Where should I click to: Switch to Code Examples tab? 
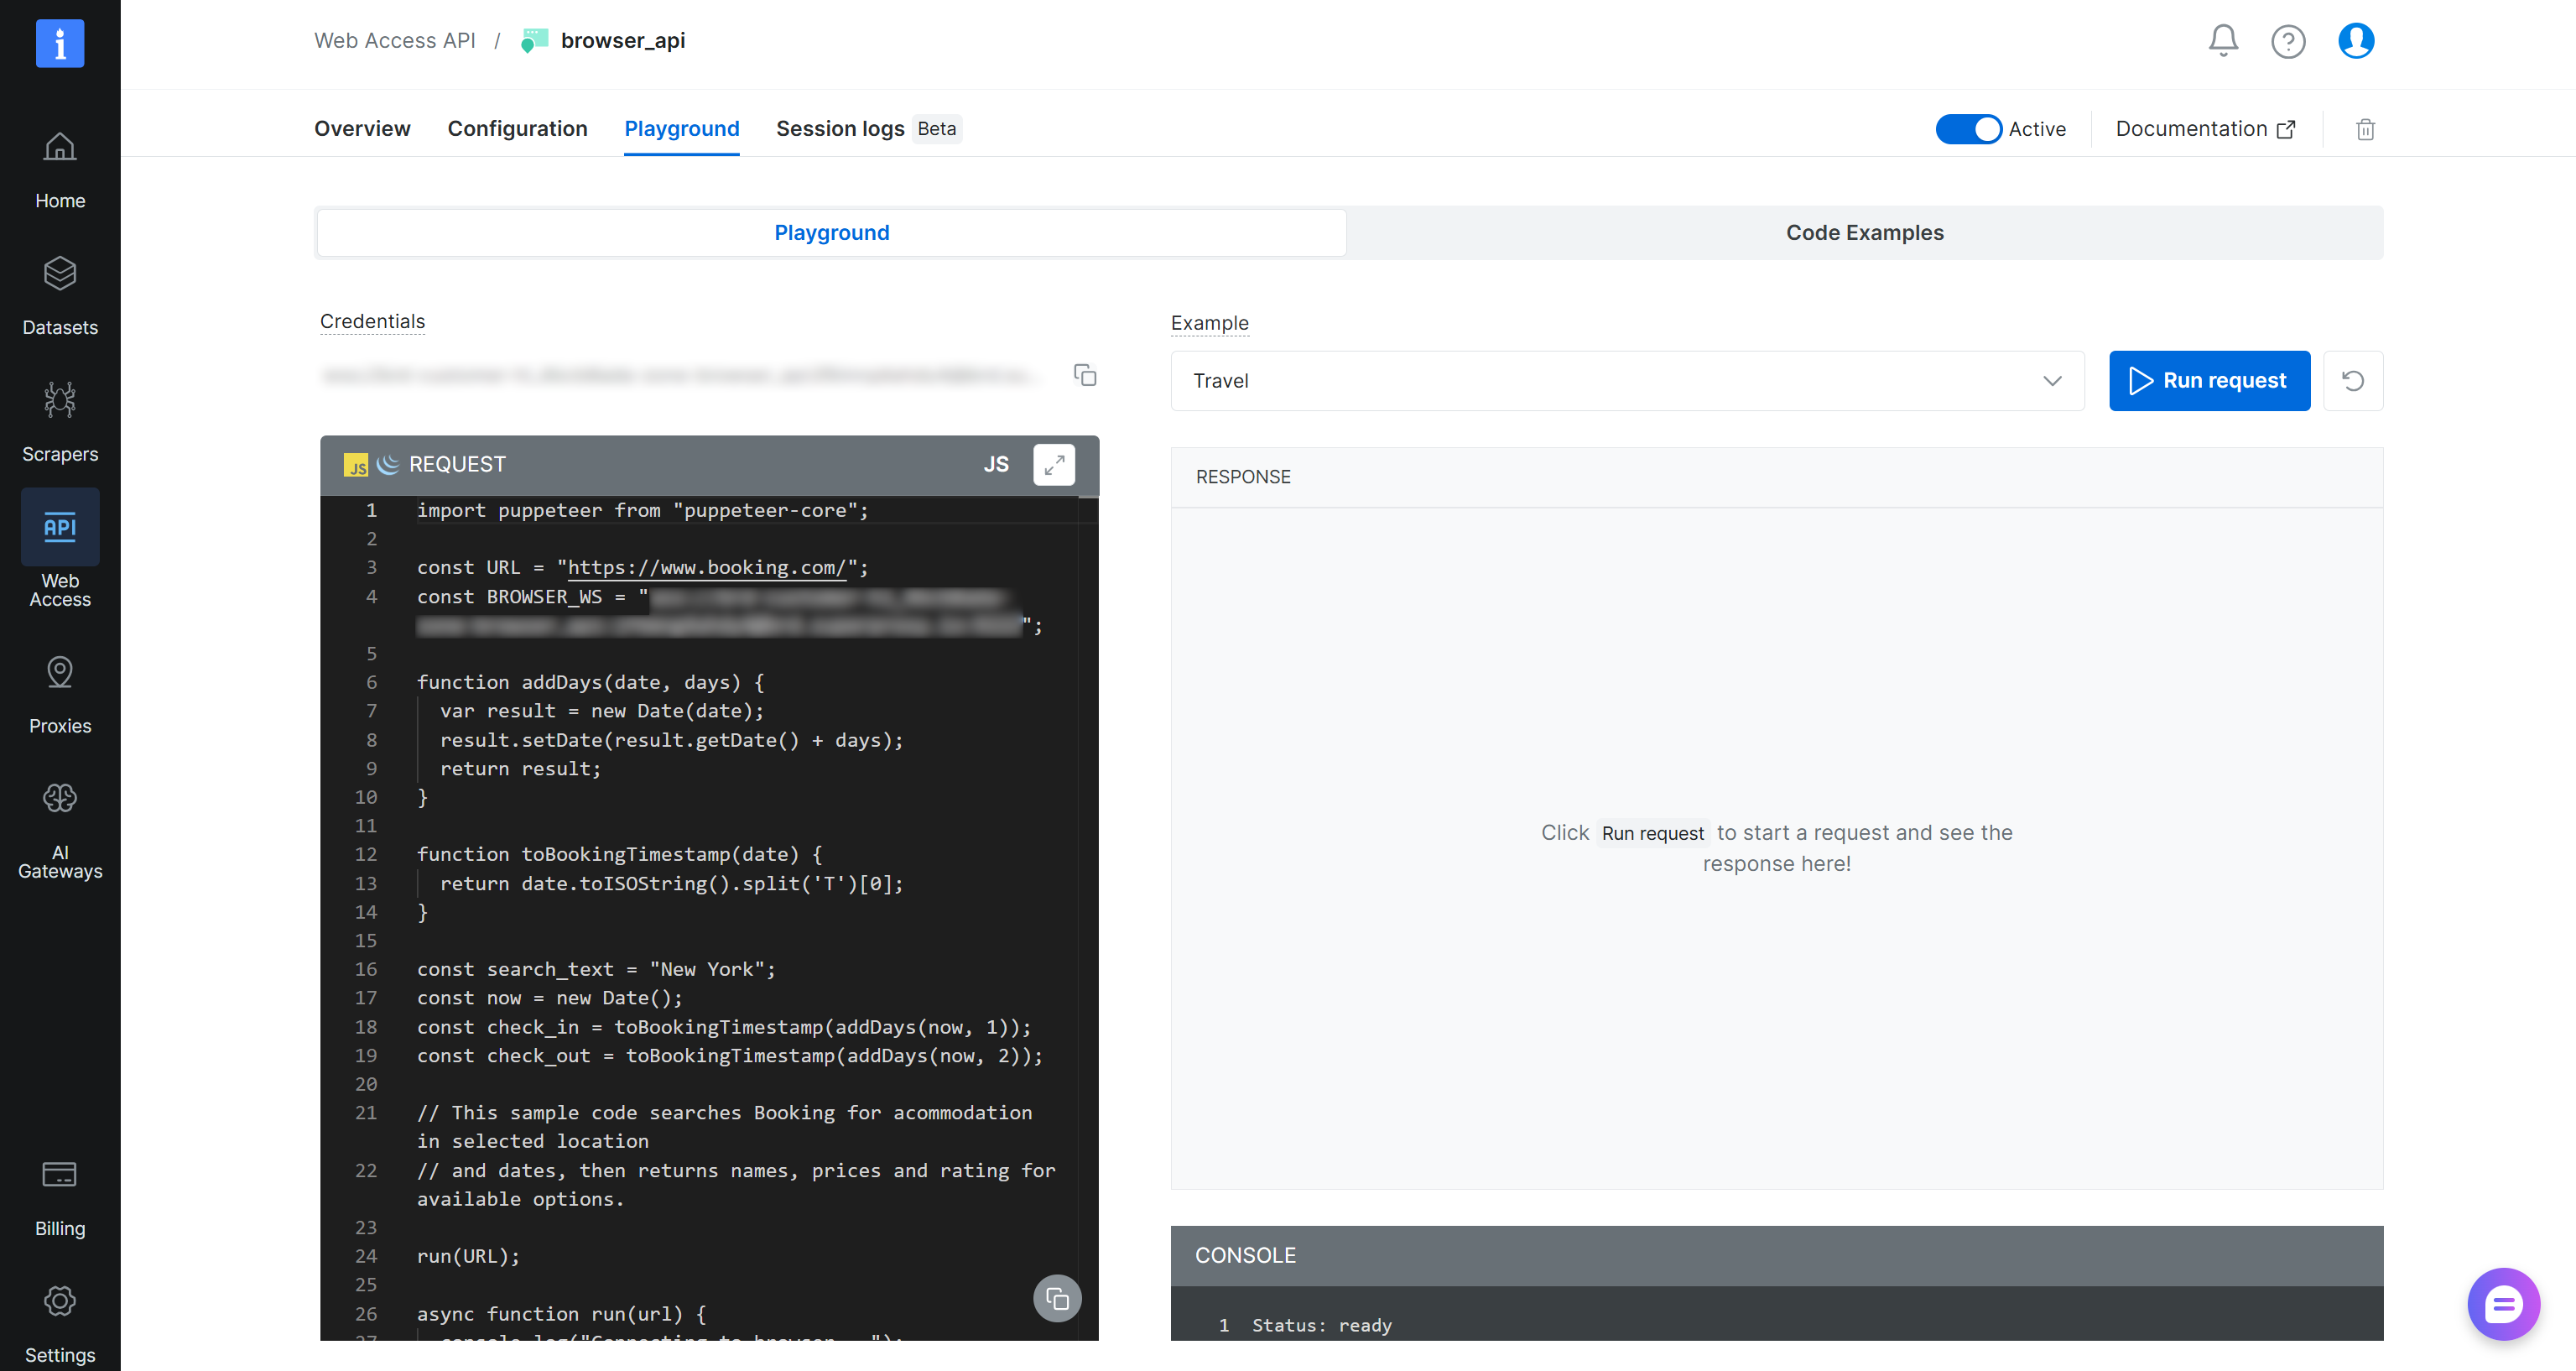1864,233
